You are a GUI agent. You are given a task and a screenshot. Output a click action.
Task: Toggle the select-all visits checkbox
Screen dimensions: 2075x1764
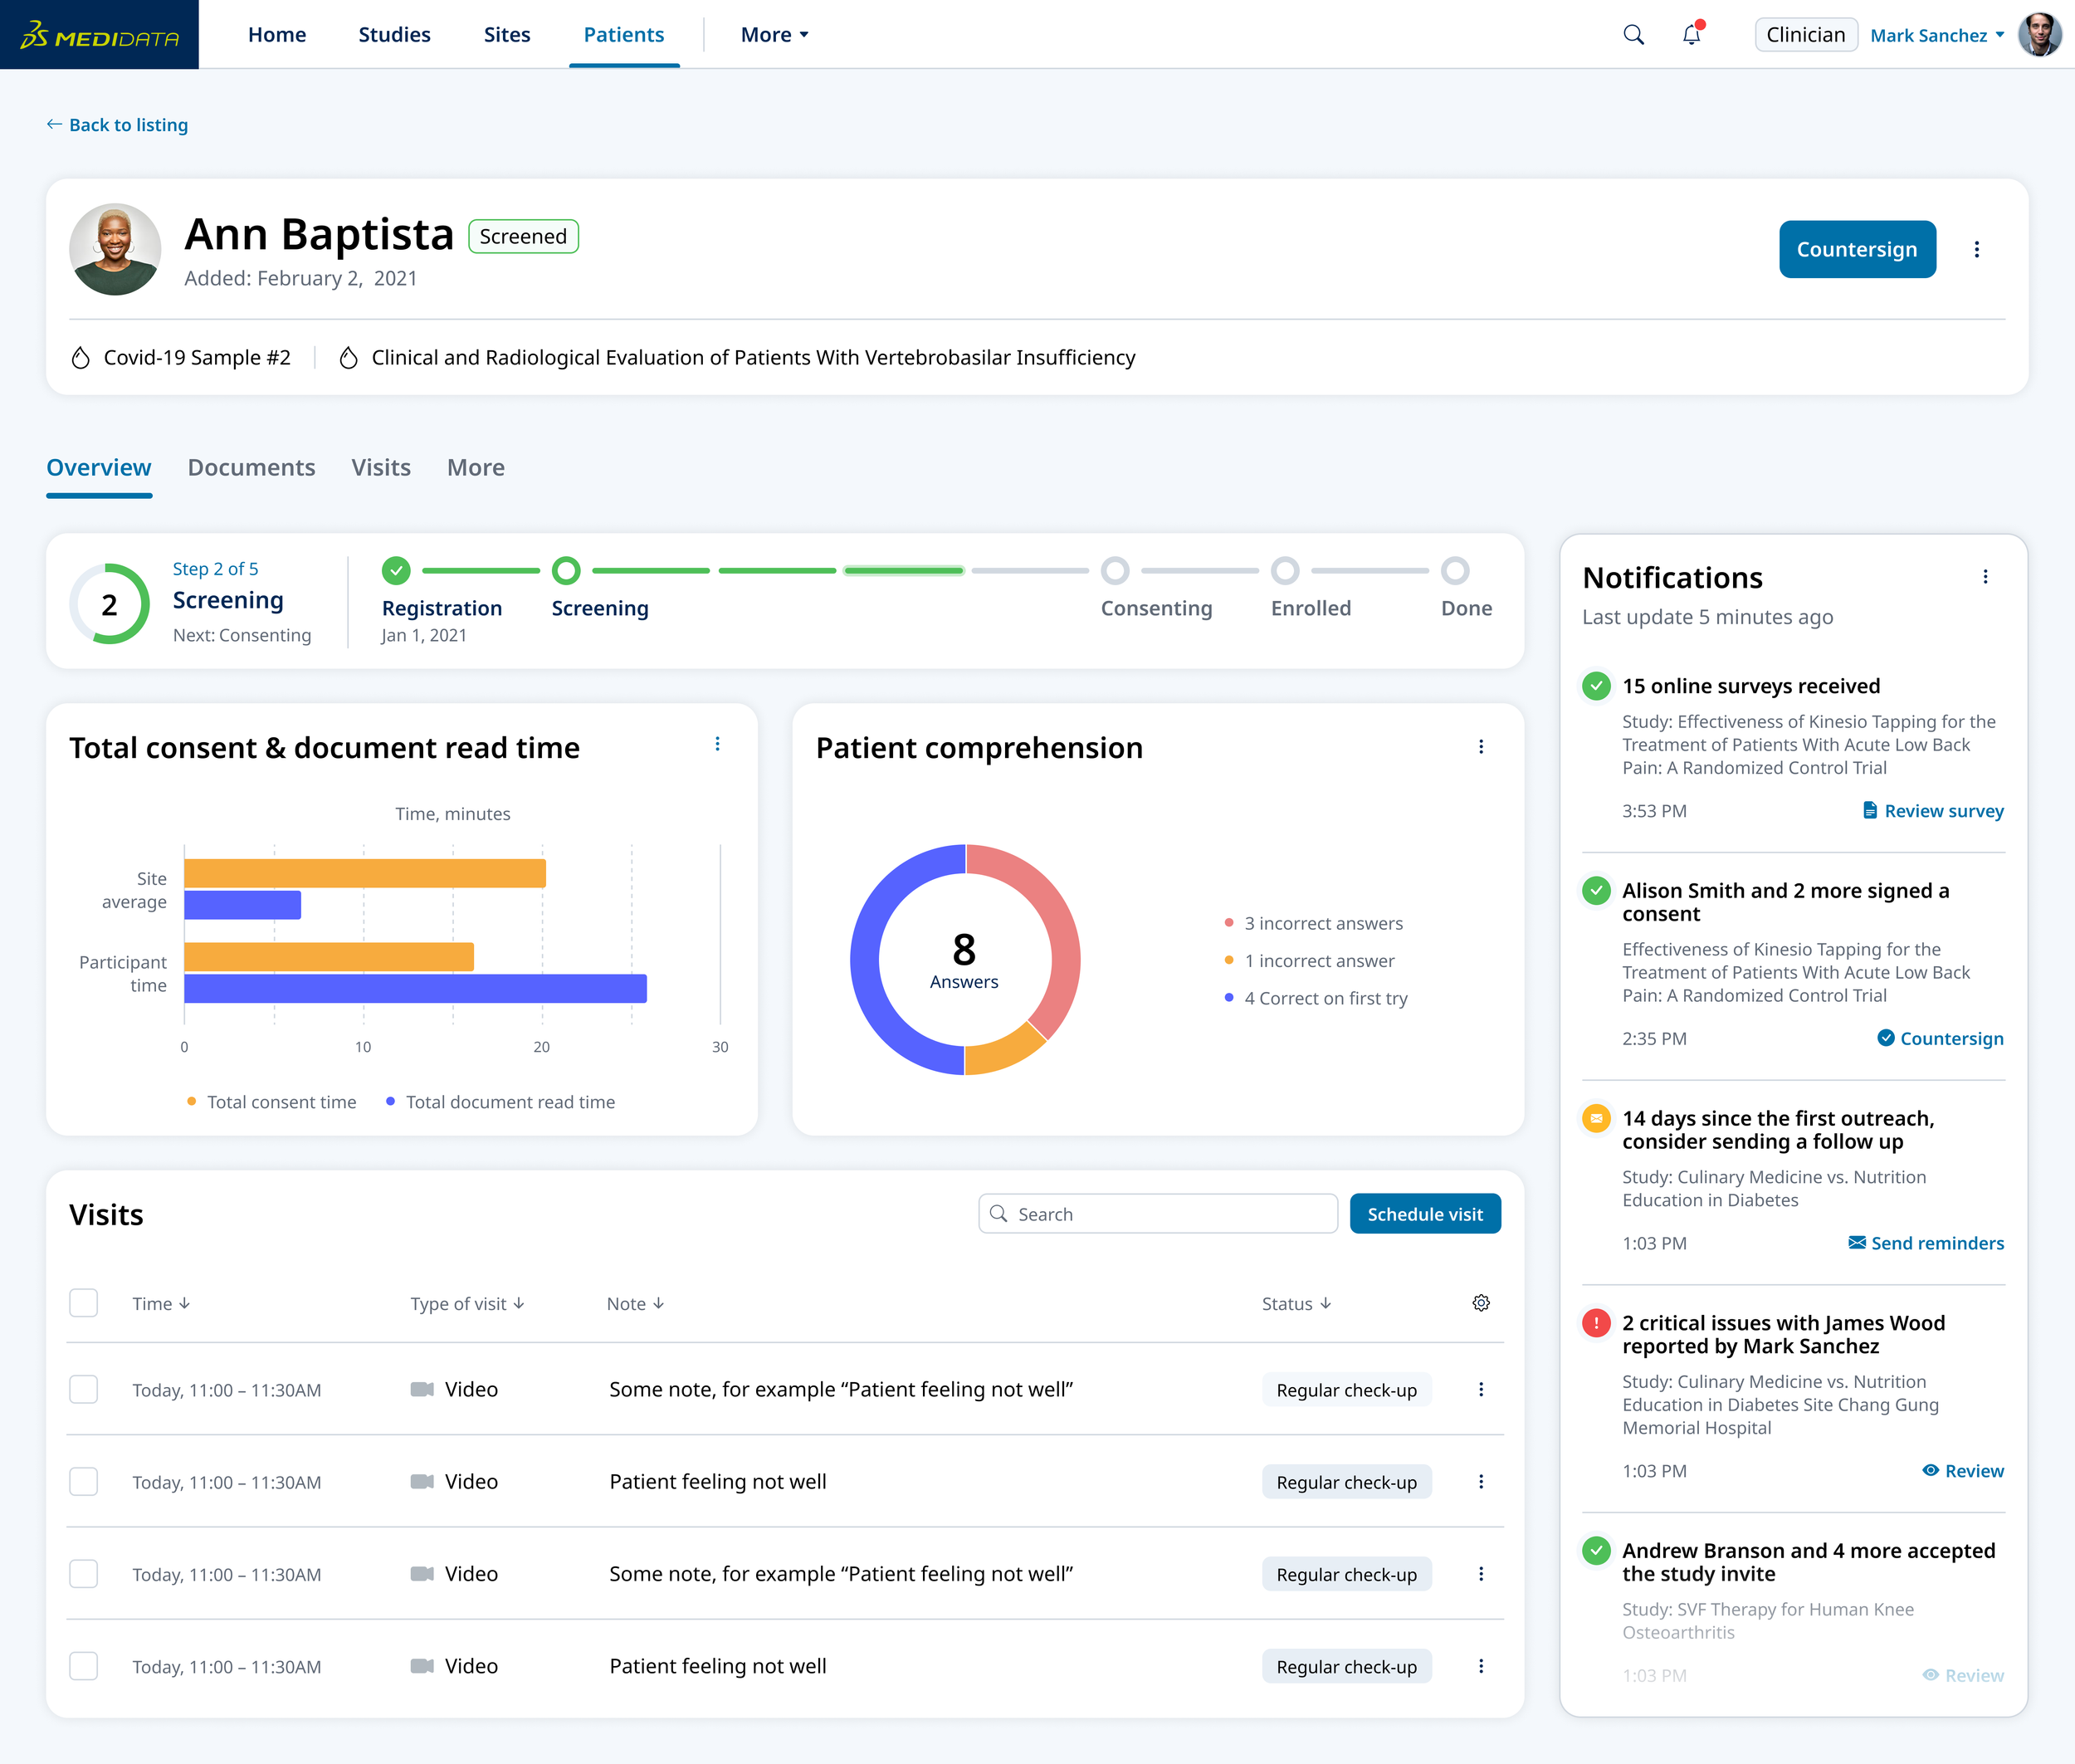pyautogui.click(x=84, y=1303)
